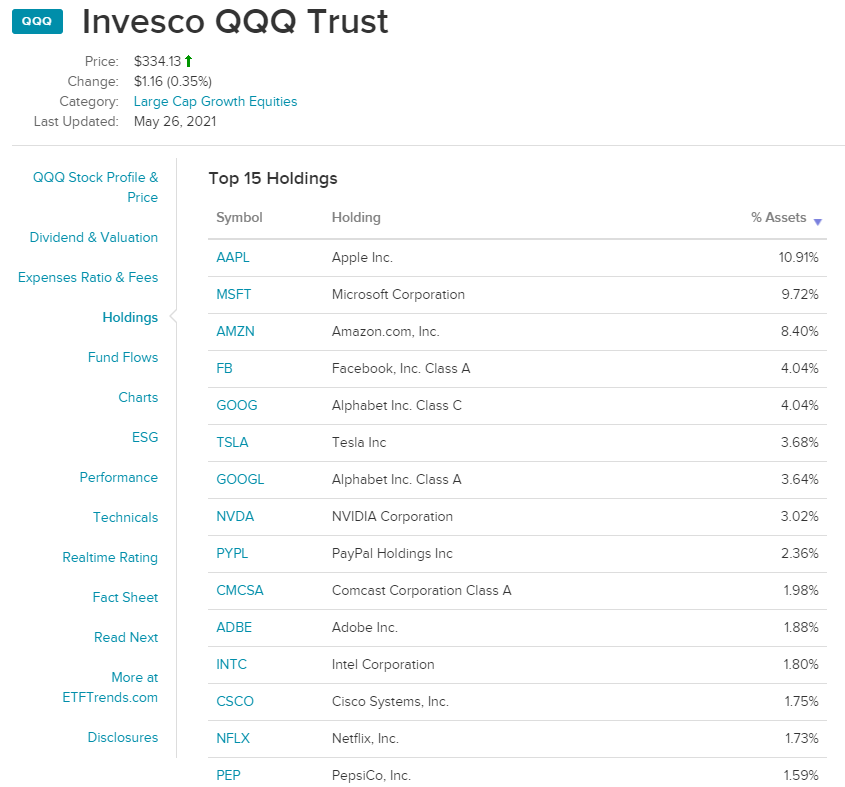Image resolution: width=845 pixels, height=787 pixels.
Task: Open Expenses Ratio & Fees section
Action: (x=88, y=277)
